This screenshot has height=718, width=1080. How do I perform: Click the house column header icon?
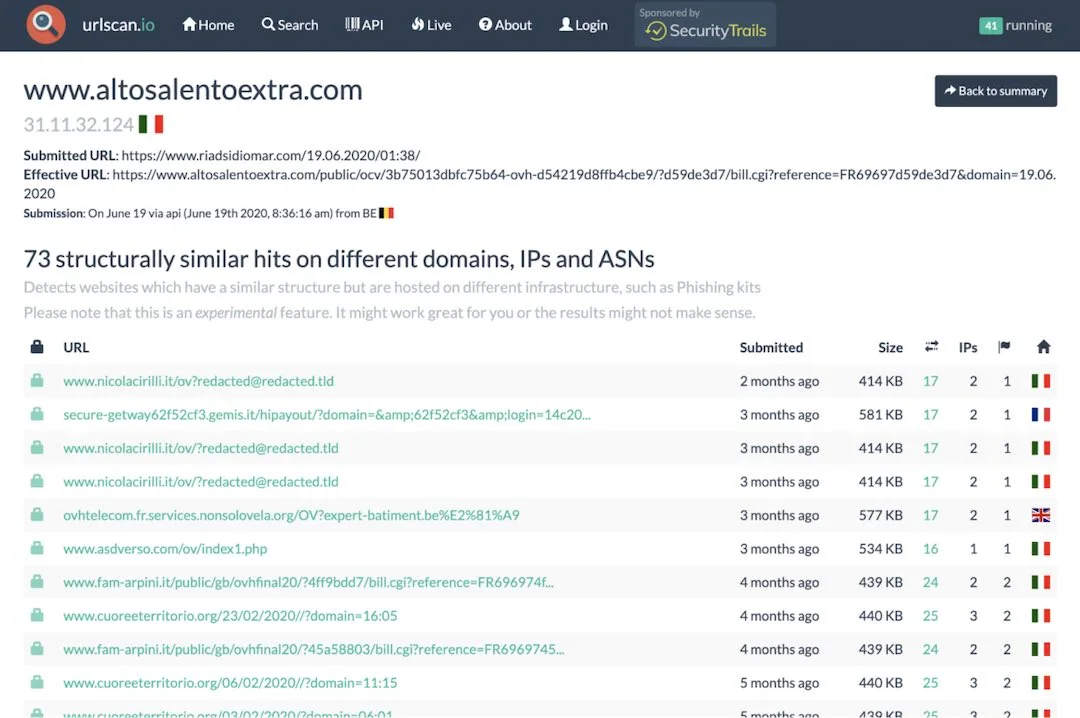pos(1043,347)
